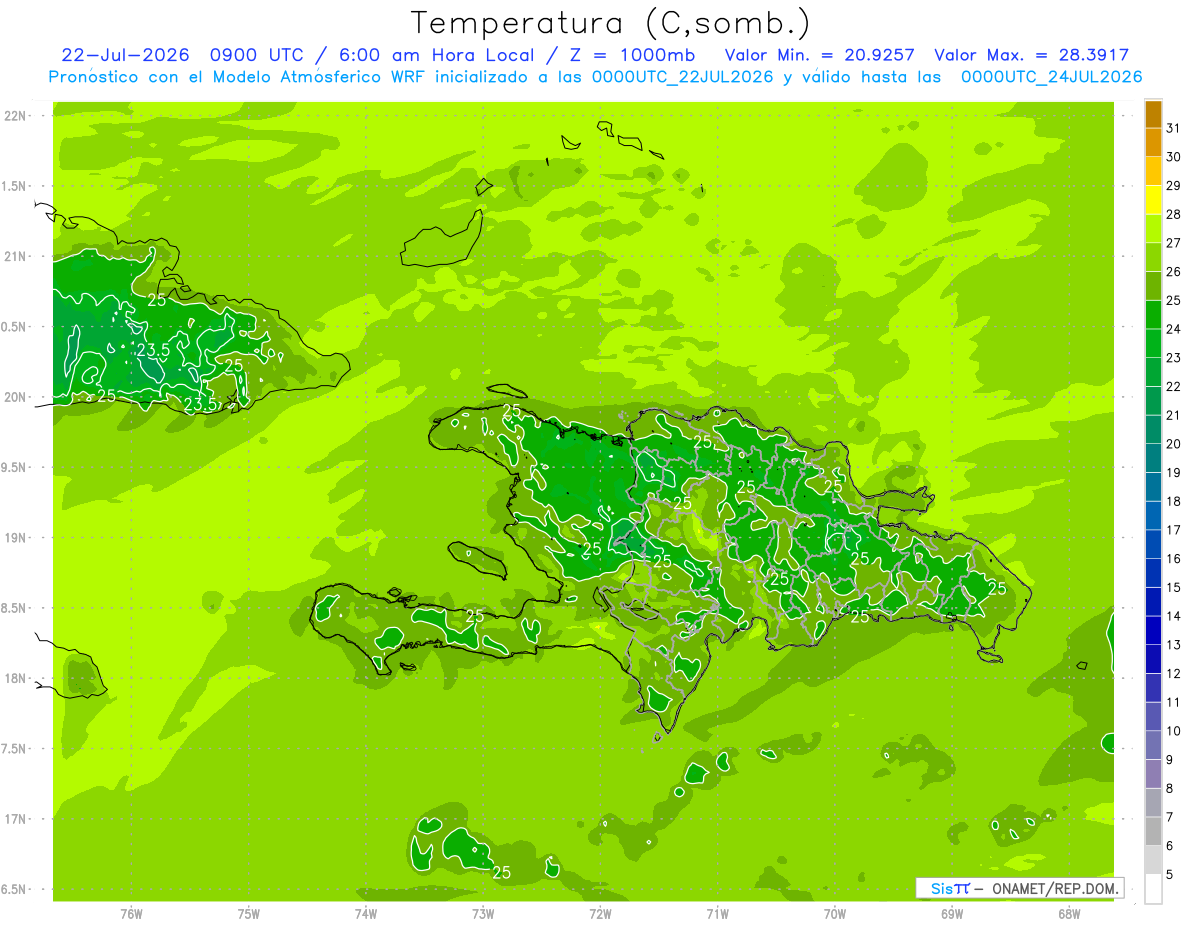Click the "22N" latitude label
1200x927 pixels.
point(17,116)
